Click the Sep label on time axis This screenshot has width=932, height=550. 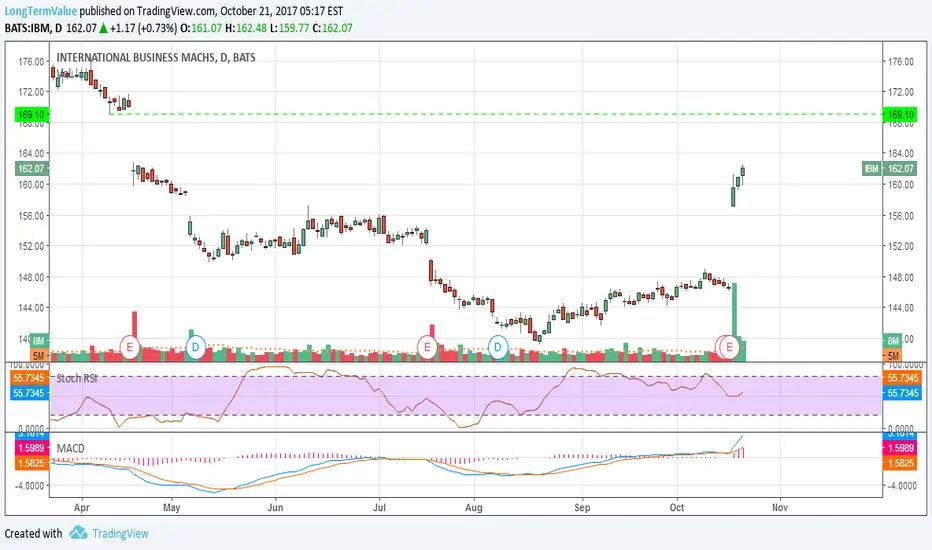coord(582,507)
